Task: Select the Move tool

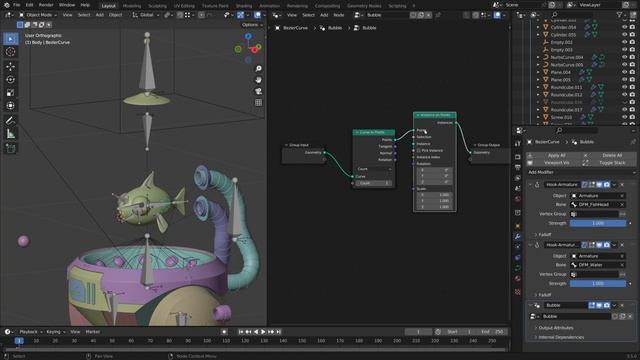Action: click(x=11, y=67)
